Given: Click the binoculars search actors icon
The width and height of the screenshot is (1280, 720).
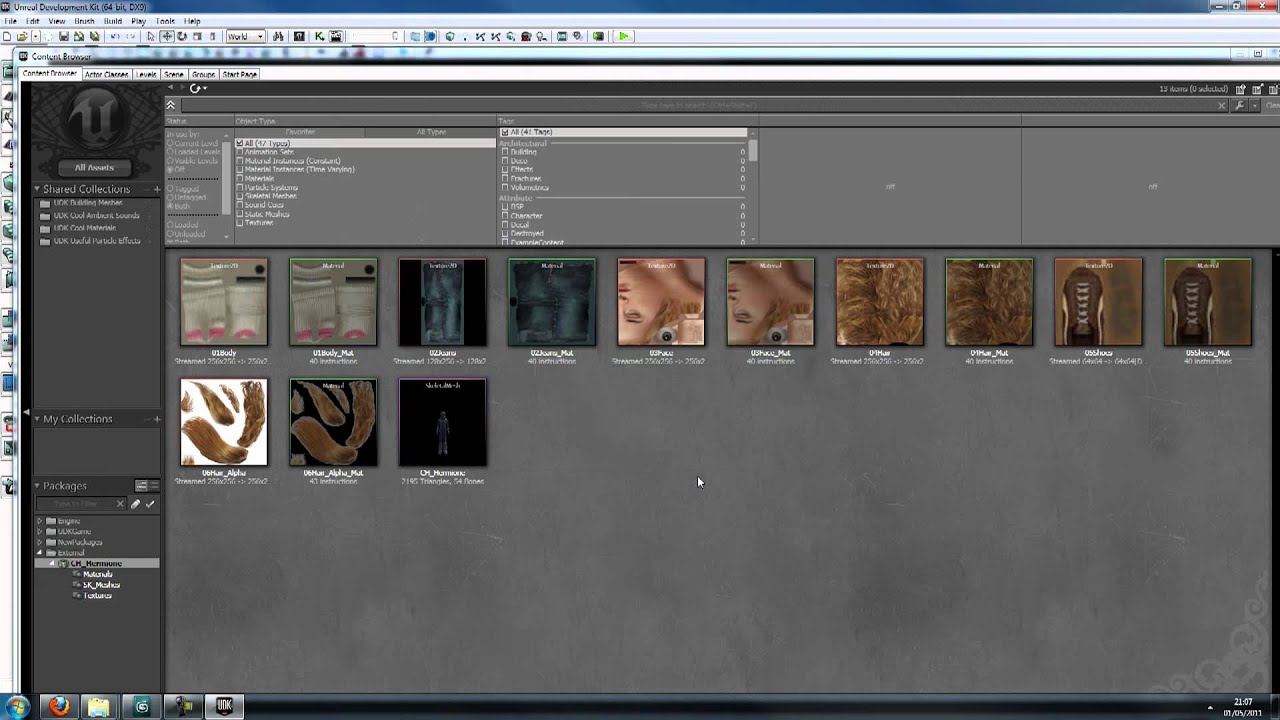Looking at the screenshot, I should (x=279, y=36).
